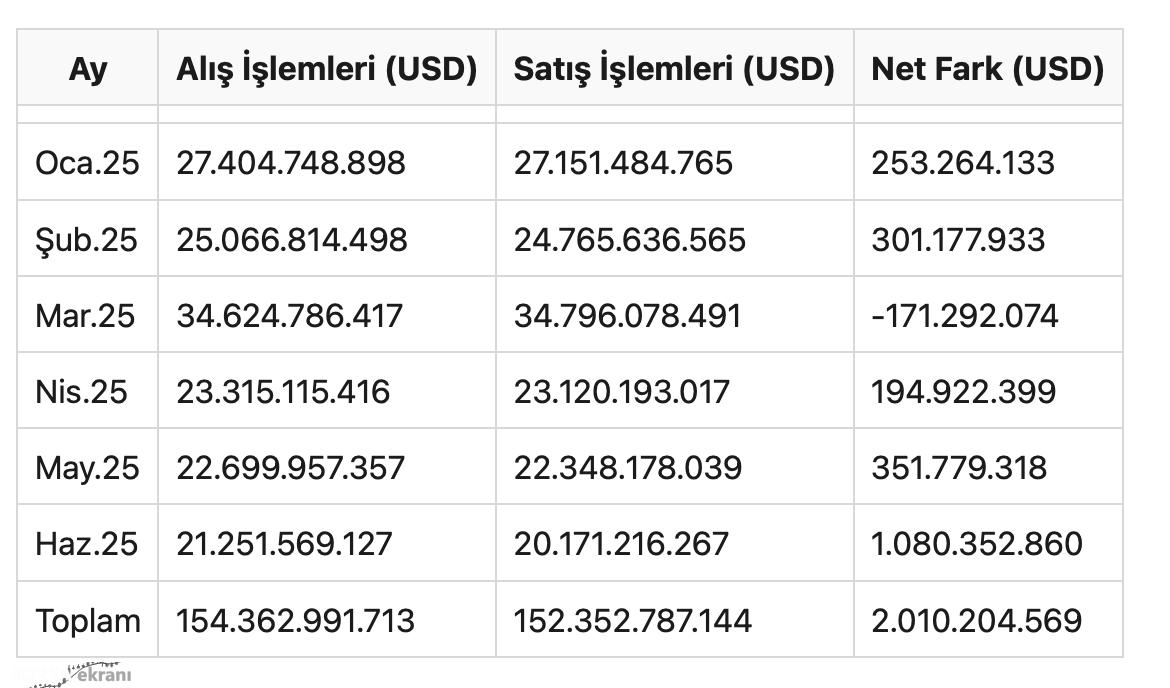Viewport: 1170px width, 688px height.
Task: Select the Şub.25 month cell
Action: click(87, 240)
